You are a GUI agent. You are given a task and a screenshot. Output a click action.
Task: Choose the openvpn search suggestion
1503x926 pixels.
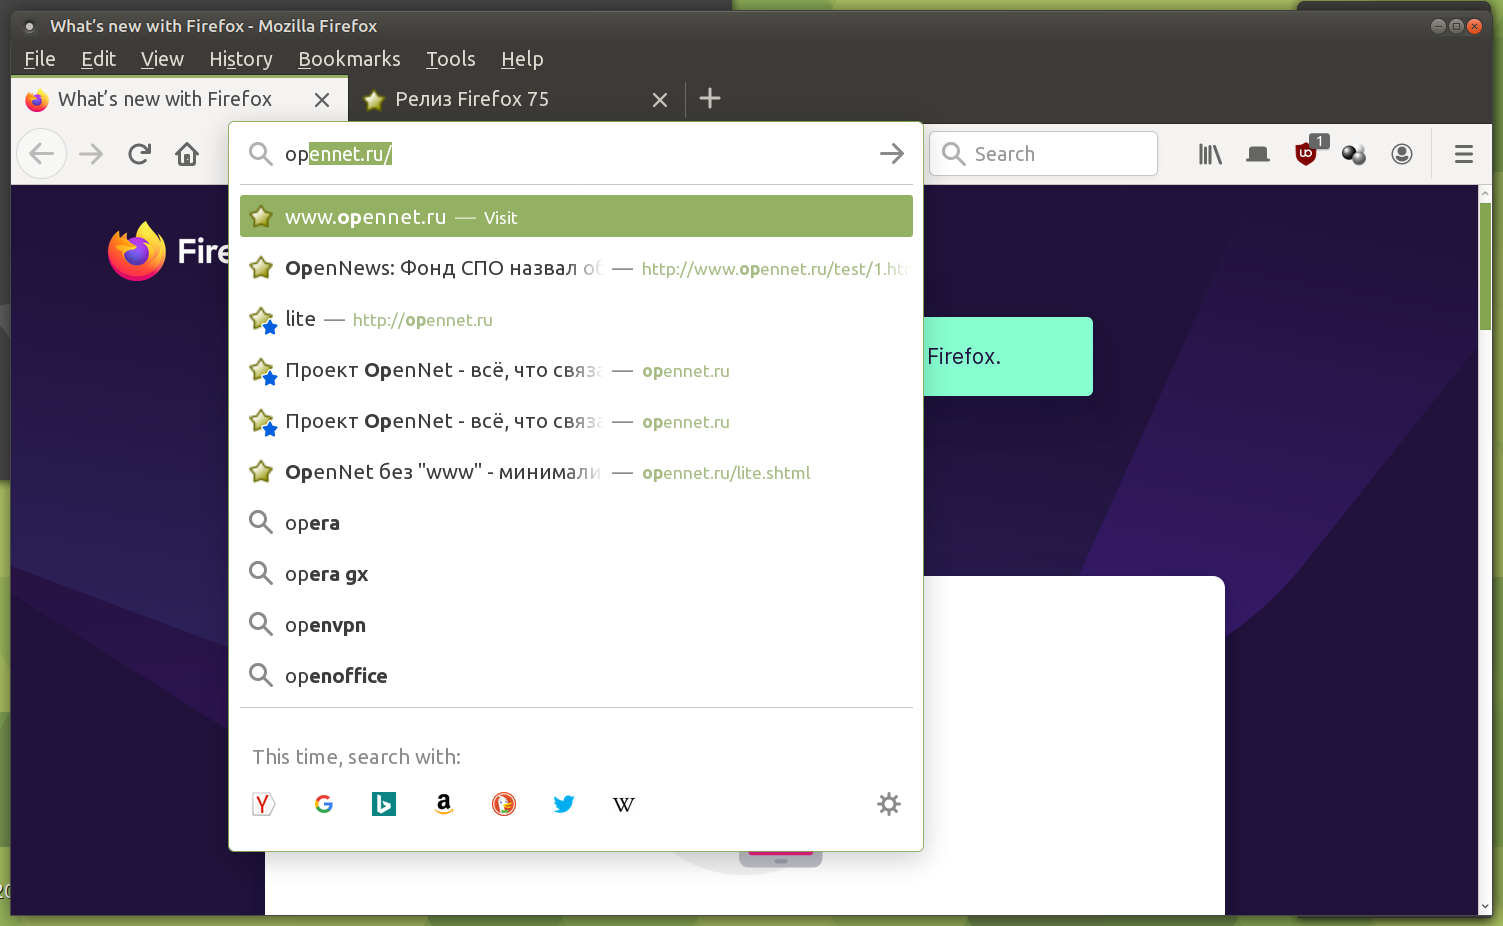pos(576,625)
